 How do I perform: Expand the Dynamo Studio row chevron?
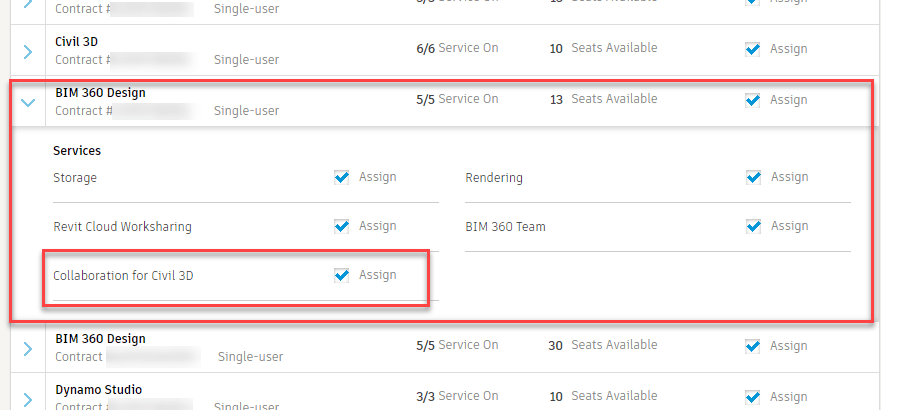tap(28, 398)
